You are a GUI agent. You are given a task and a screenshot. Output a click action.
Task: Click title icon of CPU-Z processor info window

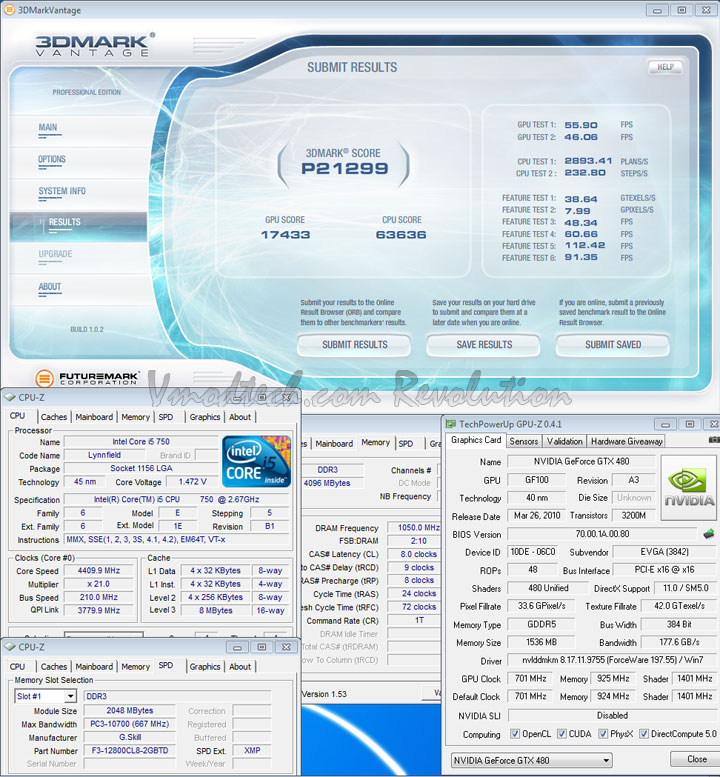(9, 397)
